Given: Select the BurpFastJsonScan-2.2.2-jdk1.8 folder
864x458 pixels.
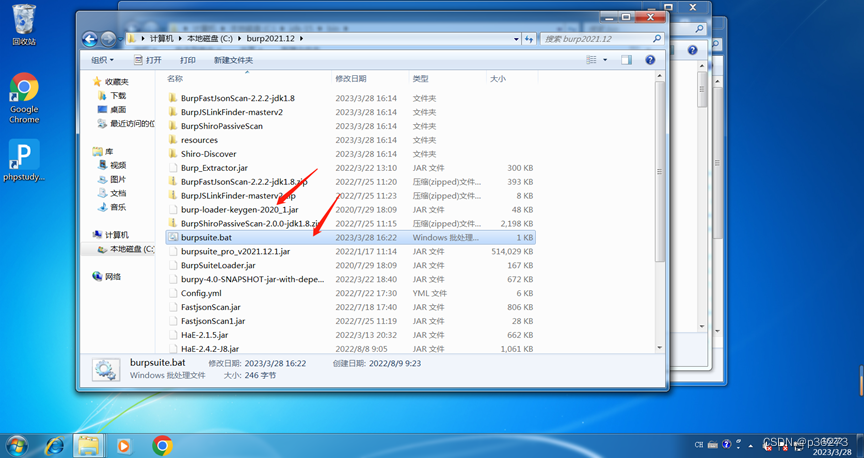Looking at the screenshot, I should pyautogui.click(x=237, y=98).
